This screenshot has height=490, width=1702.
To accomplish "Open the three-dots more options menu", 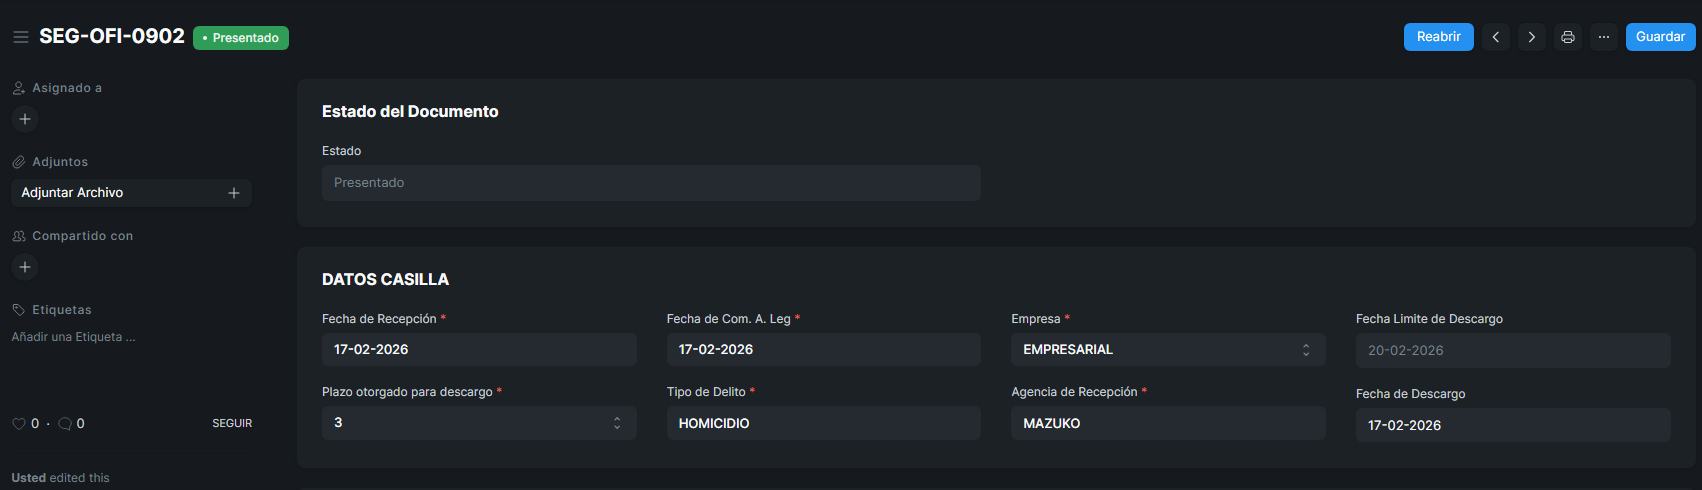I will pyautogui.click(x=1604, y=37).
